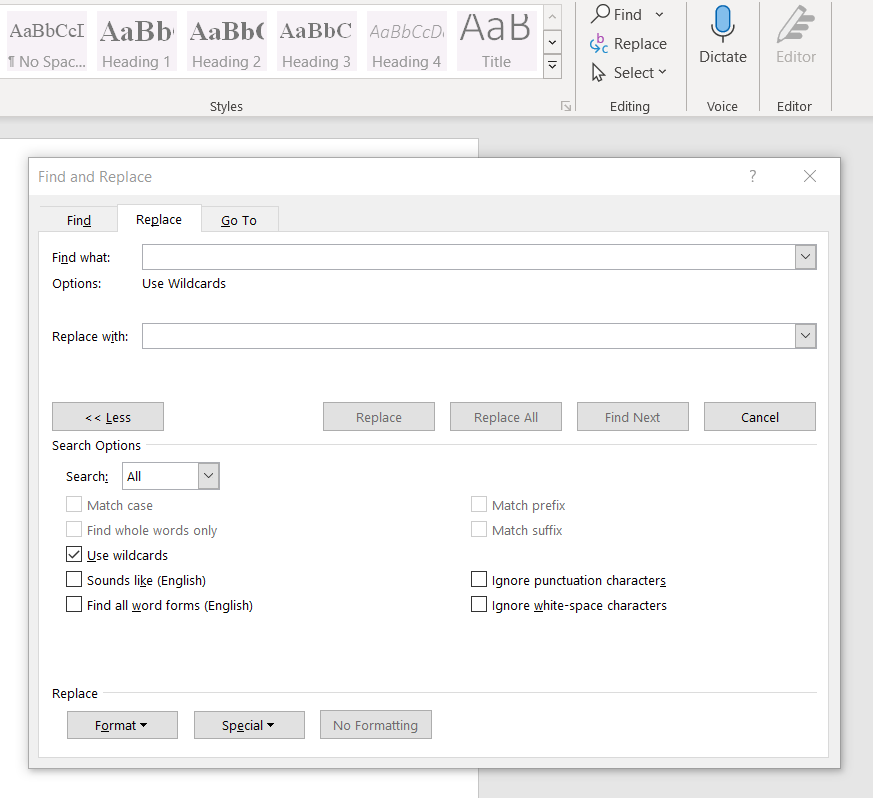Uncheck the Use wildcards checkbox
The height and width of the screenshot is (798, 873).
[x=74, y=555]
